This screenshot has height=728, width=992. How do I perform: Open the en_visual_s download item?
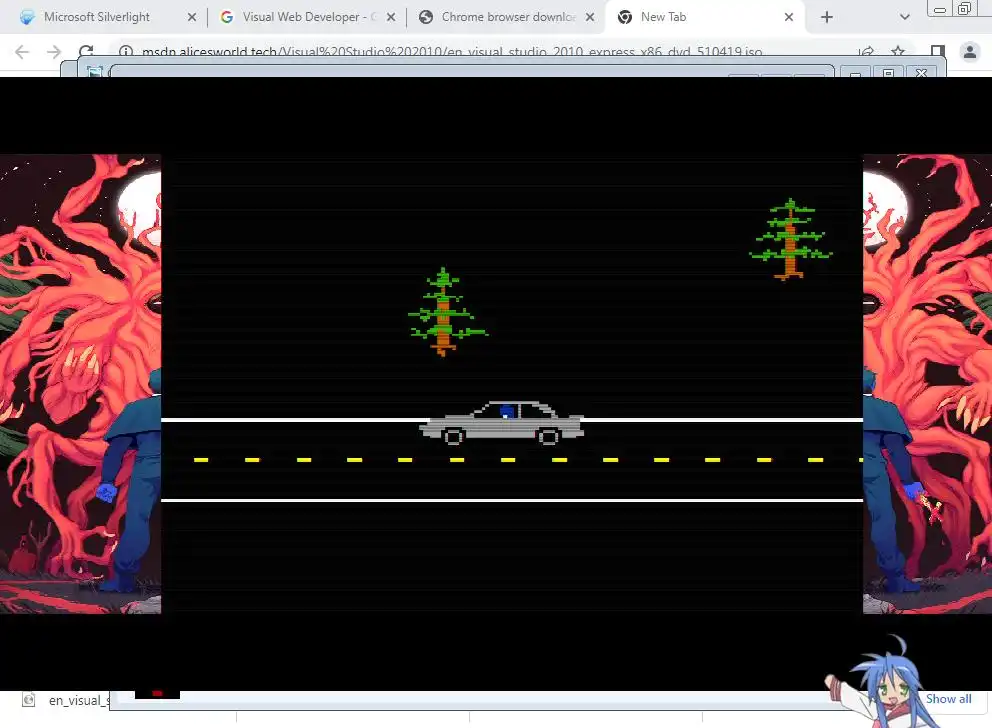pyautogui.click(x=66, y=700)
